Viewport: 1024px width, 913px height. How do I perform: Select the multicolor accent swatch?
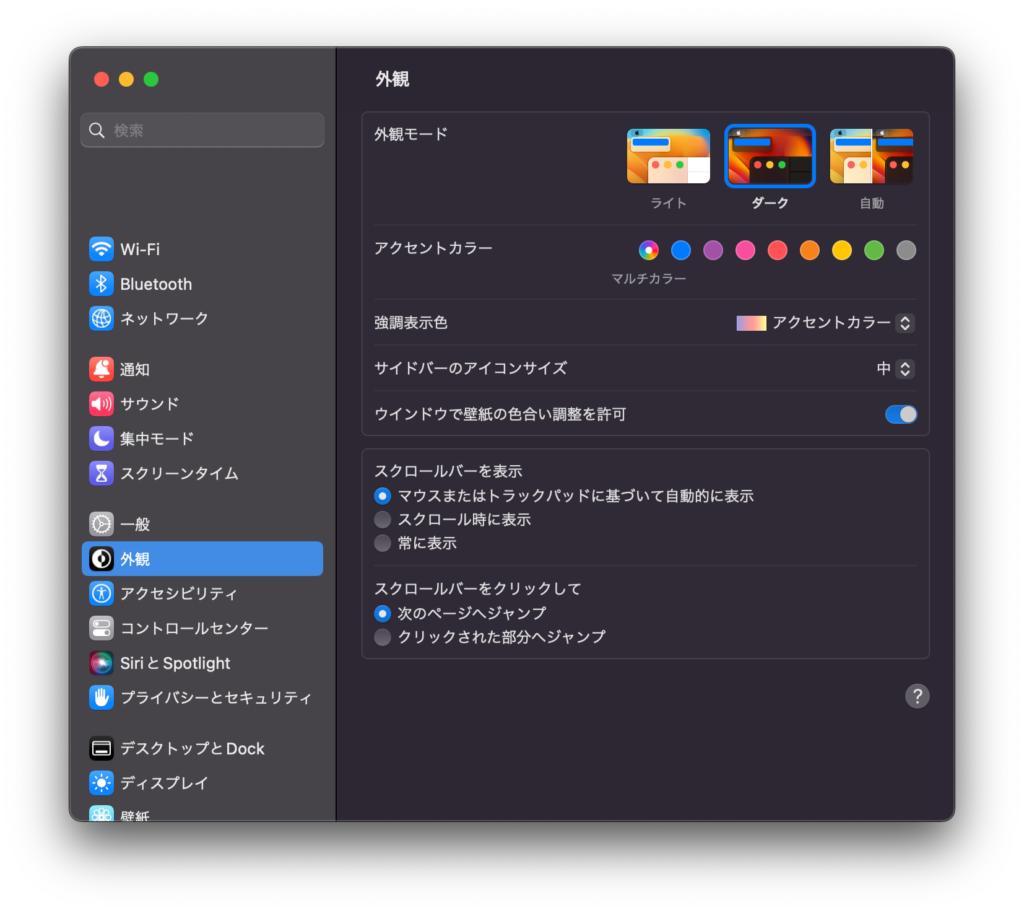[x=648, y=250]
